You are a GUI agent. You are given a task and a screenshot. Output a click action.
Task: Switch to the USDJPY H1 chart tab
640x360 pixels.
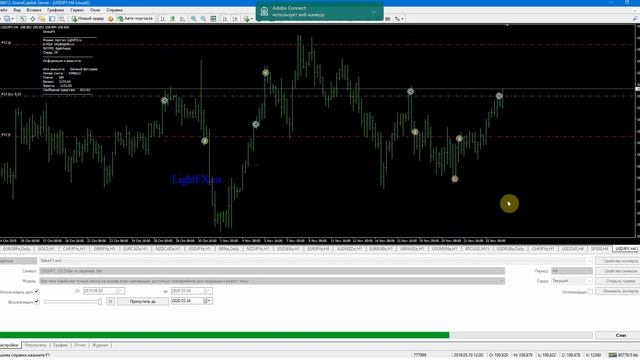[x=200, y=249]
